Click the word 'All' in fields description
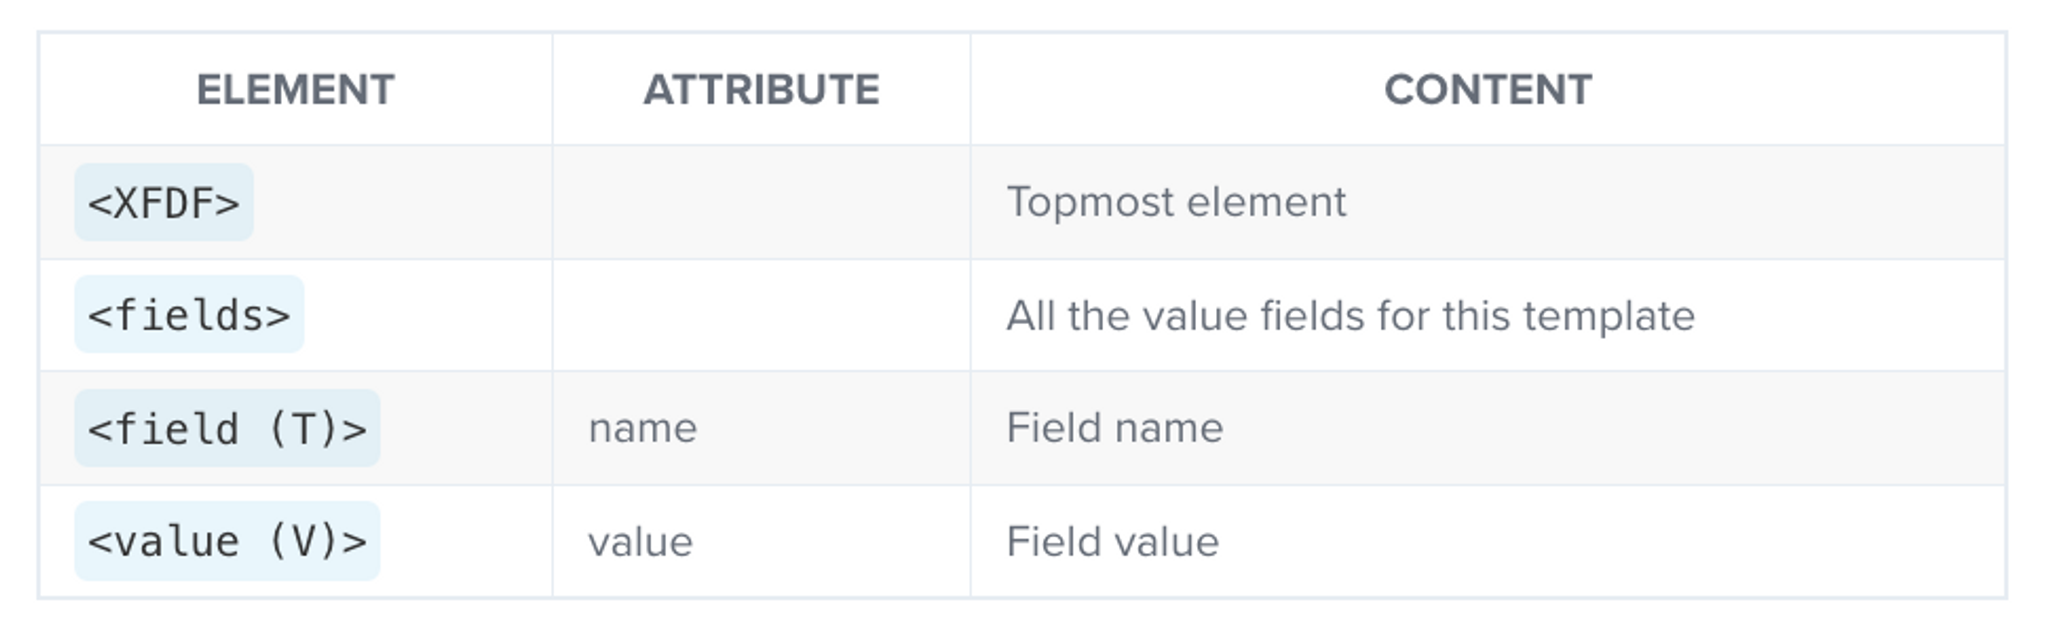2048x633 pixels. point(1030,316)
